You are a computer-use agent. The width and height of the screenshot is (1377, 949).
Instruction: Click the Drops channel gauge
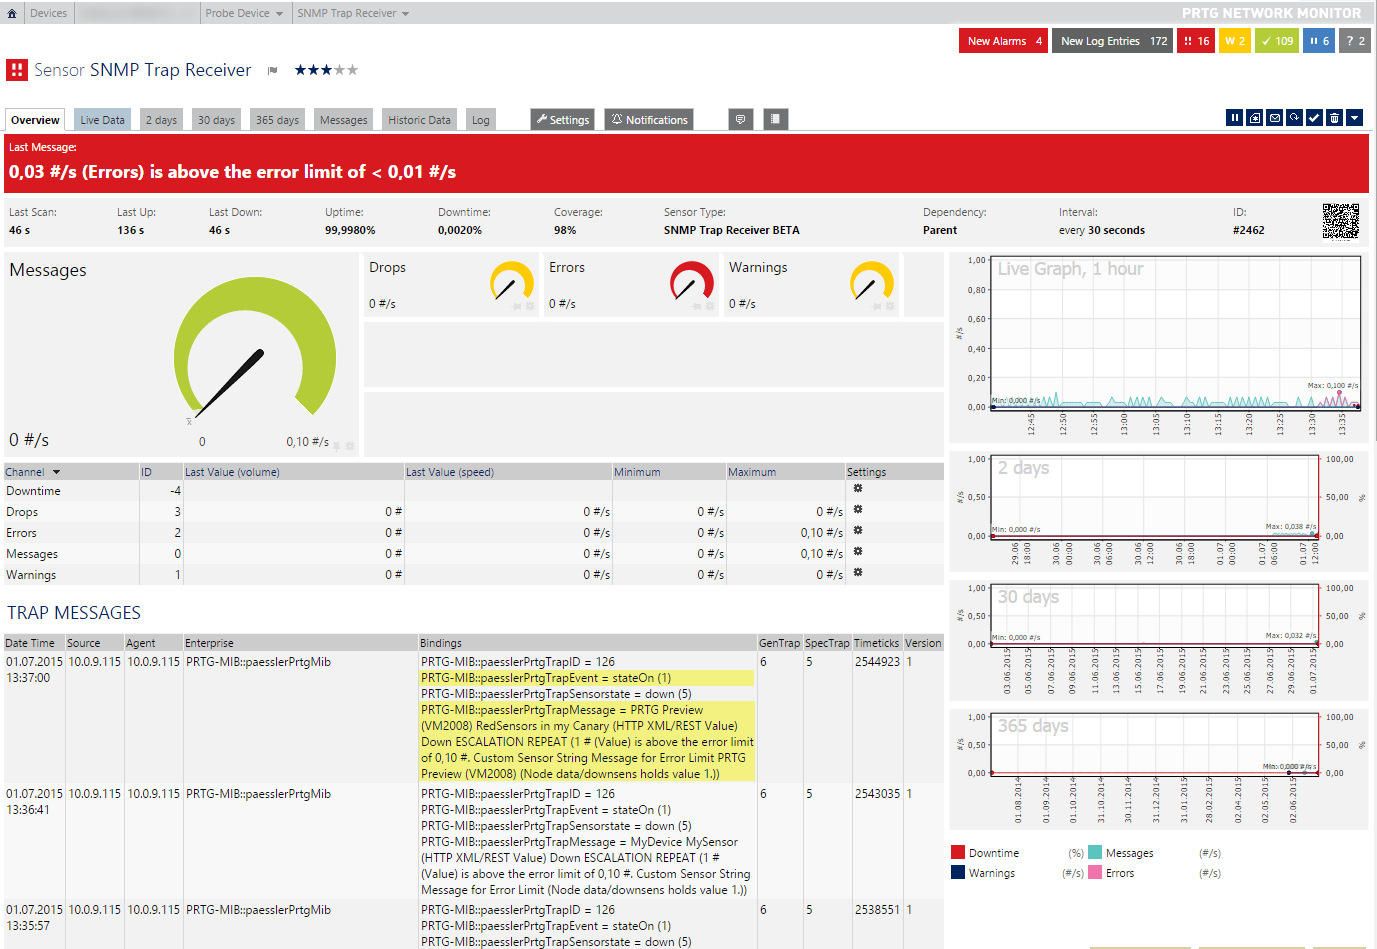(x=511, y=282)
